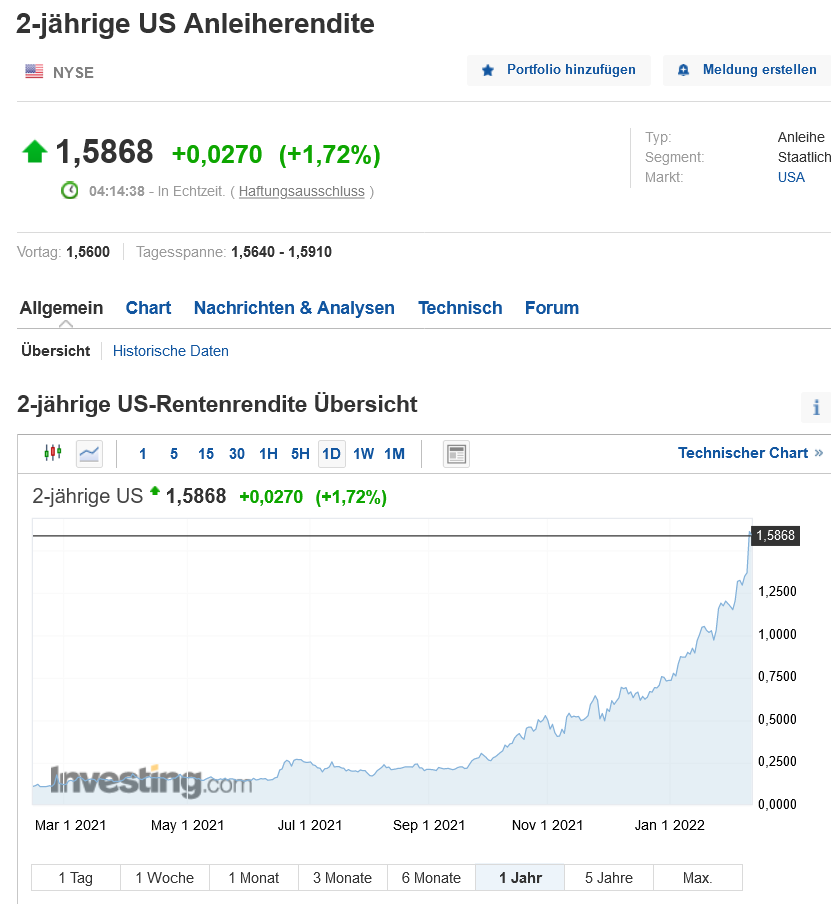831x904 pixels.
Task: Click the USA market link
Action: coord(791,177)
